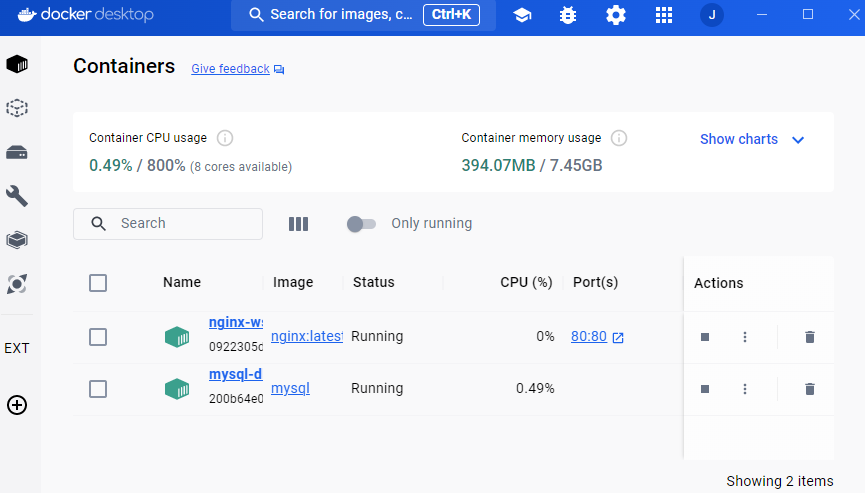865x493 pixels.
Task: Sort by Port(s) column header
Action: pos(595,282)
